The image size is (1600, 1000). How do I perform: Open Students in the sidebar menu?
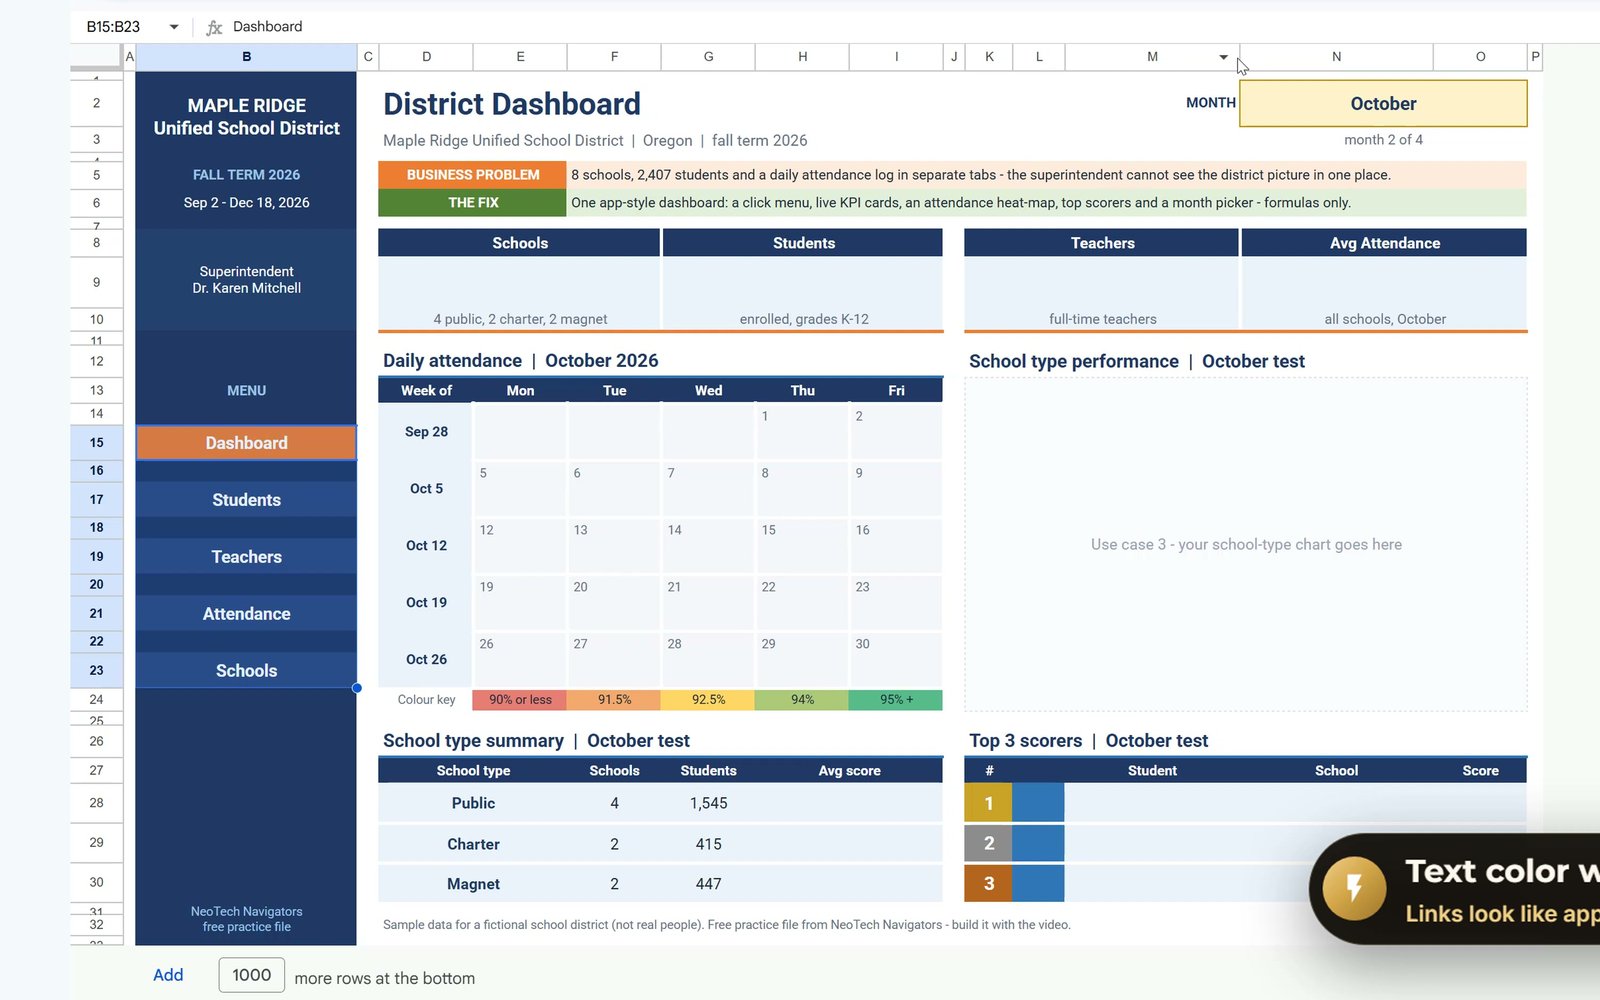pyautogui.click(x=246, y=500)
